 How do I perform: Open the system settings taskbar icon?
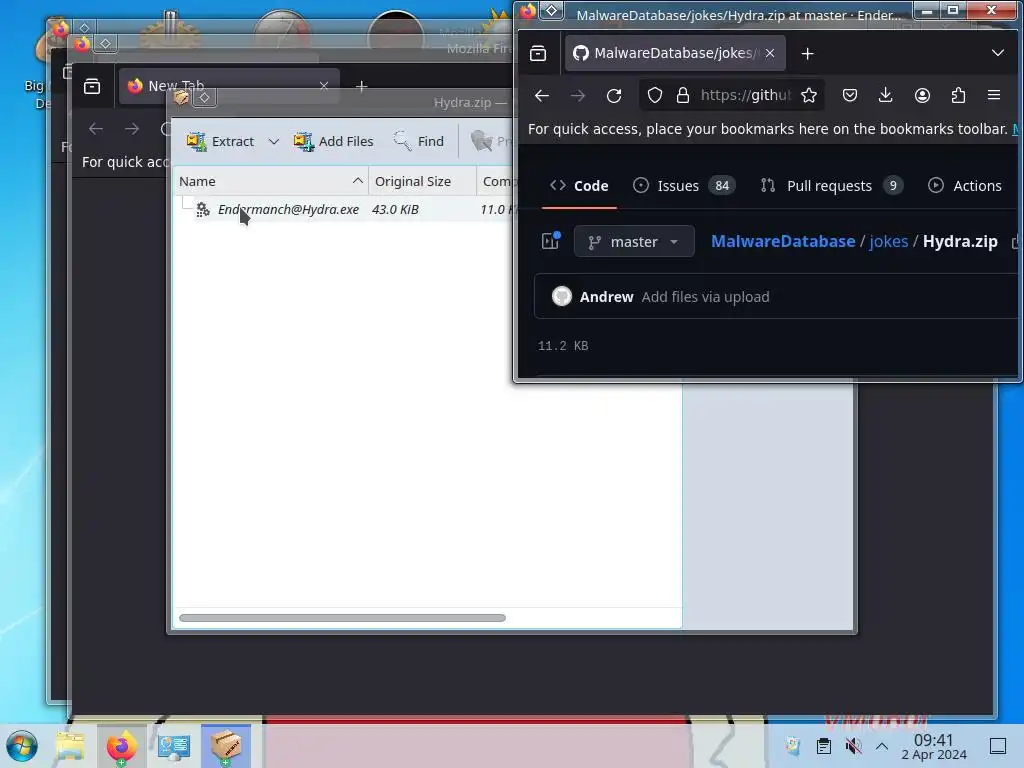coord(174,746)
